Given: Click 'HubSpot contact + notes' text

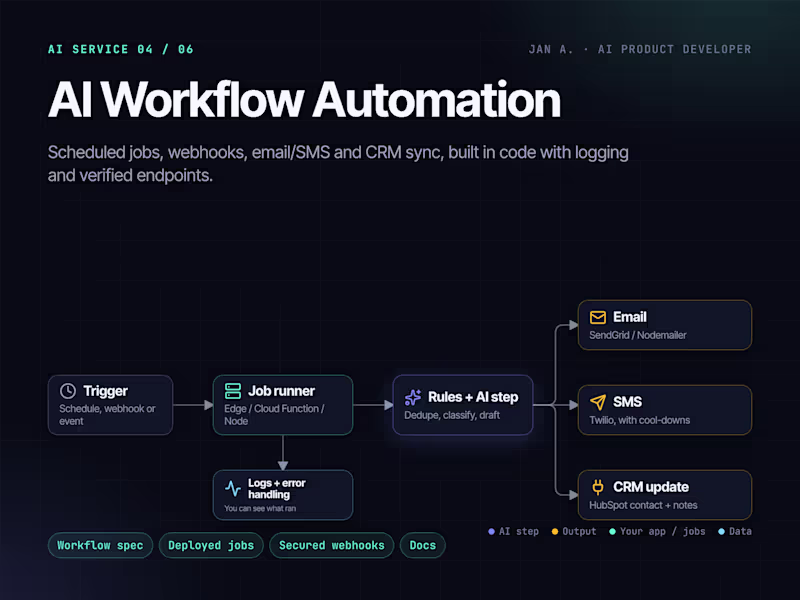Looking at the screenshot, I should (x=643, y=505).
